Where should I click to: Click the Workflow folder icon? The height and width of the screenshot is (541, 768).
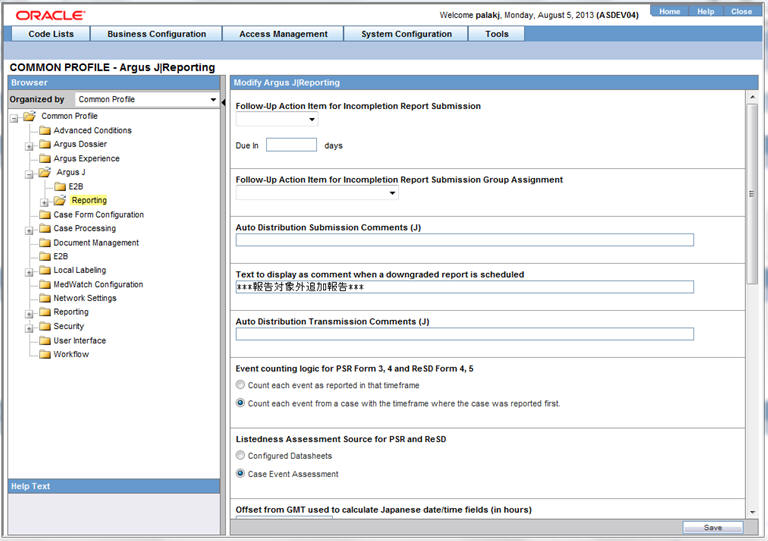click(45, 354)
